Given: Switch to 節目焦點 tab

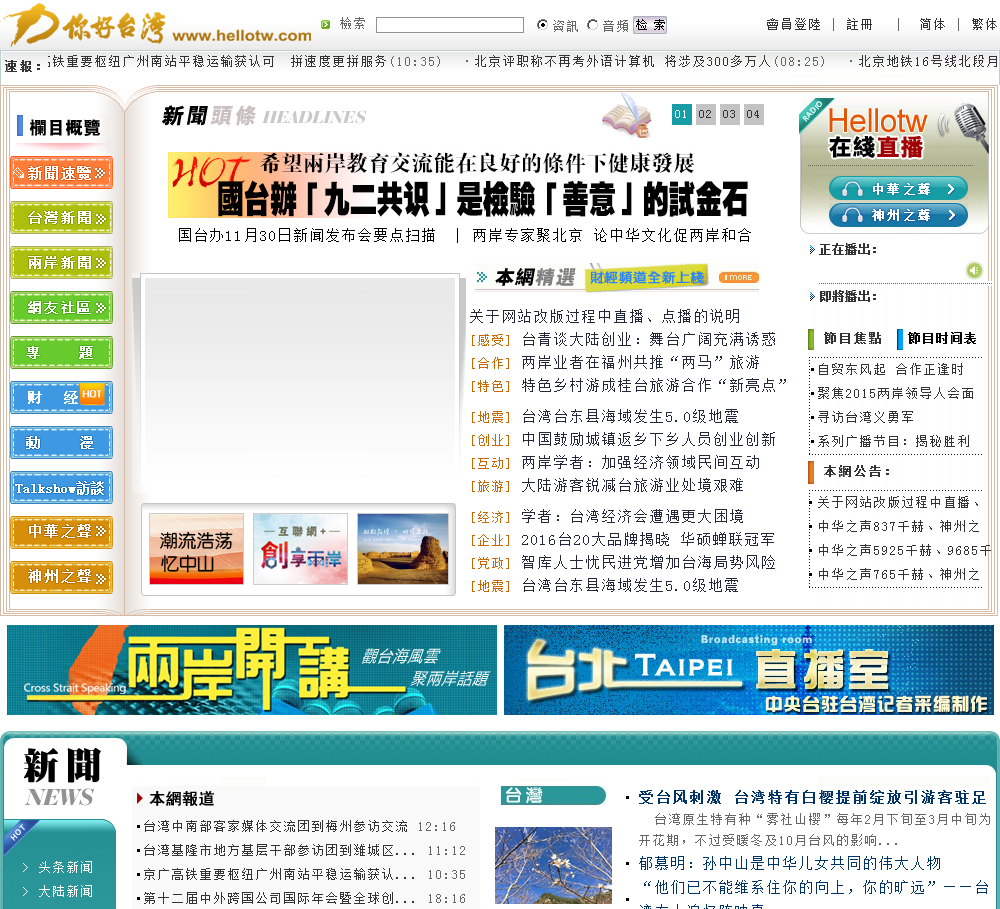Looking at the screenshot, I should 852,339.
